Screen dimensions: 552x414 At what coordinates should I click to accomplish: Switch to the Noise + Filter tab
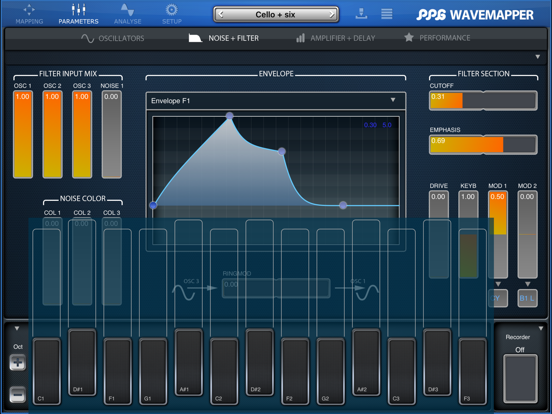pos(224,38)
